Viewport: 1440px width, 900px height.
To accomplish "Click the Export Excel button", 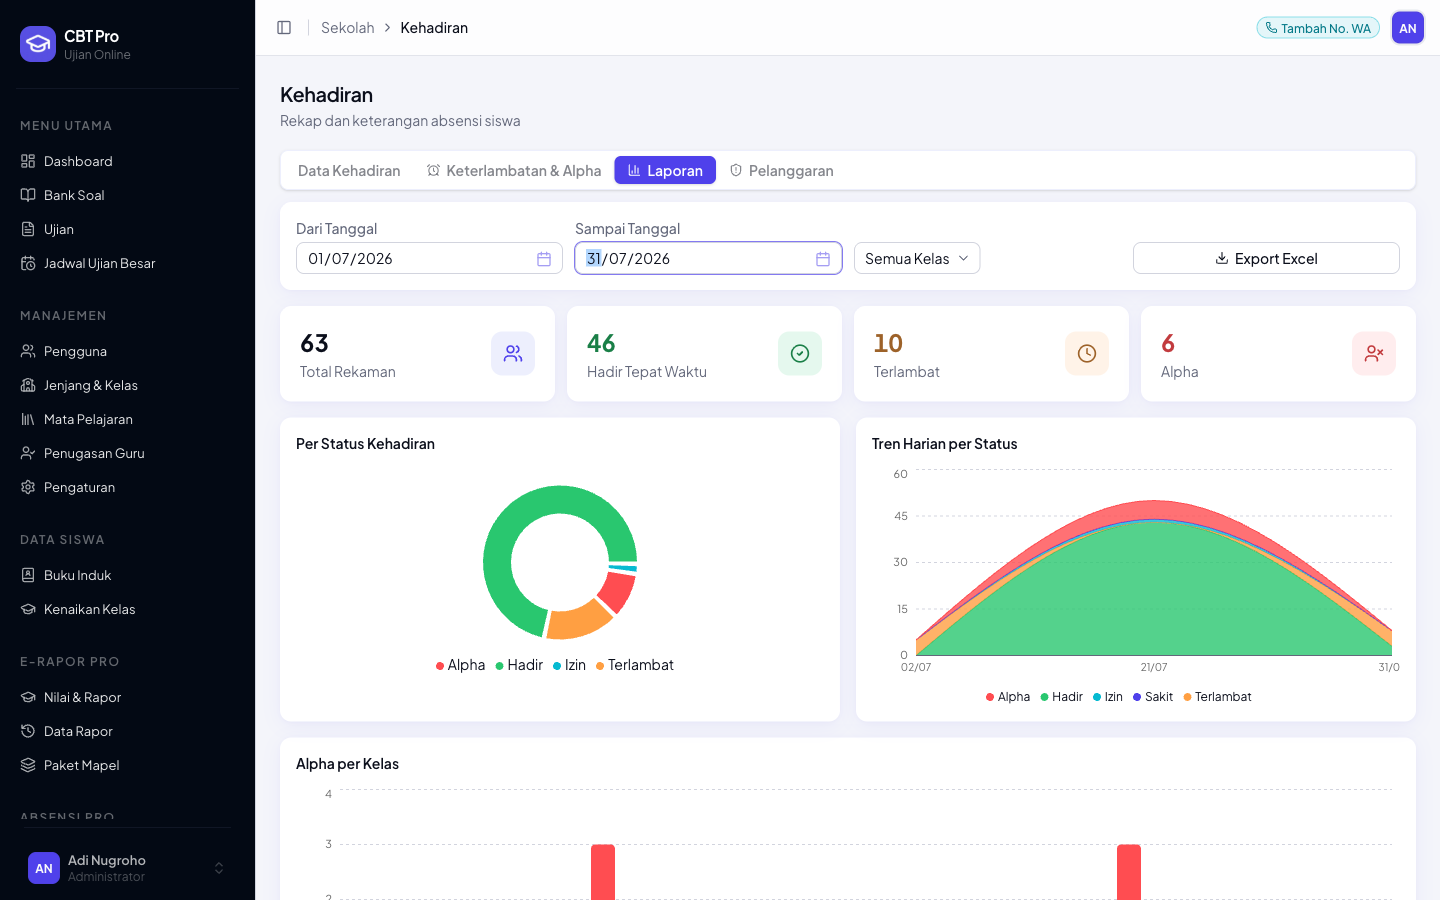I will point(1266,258).
